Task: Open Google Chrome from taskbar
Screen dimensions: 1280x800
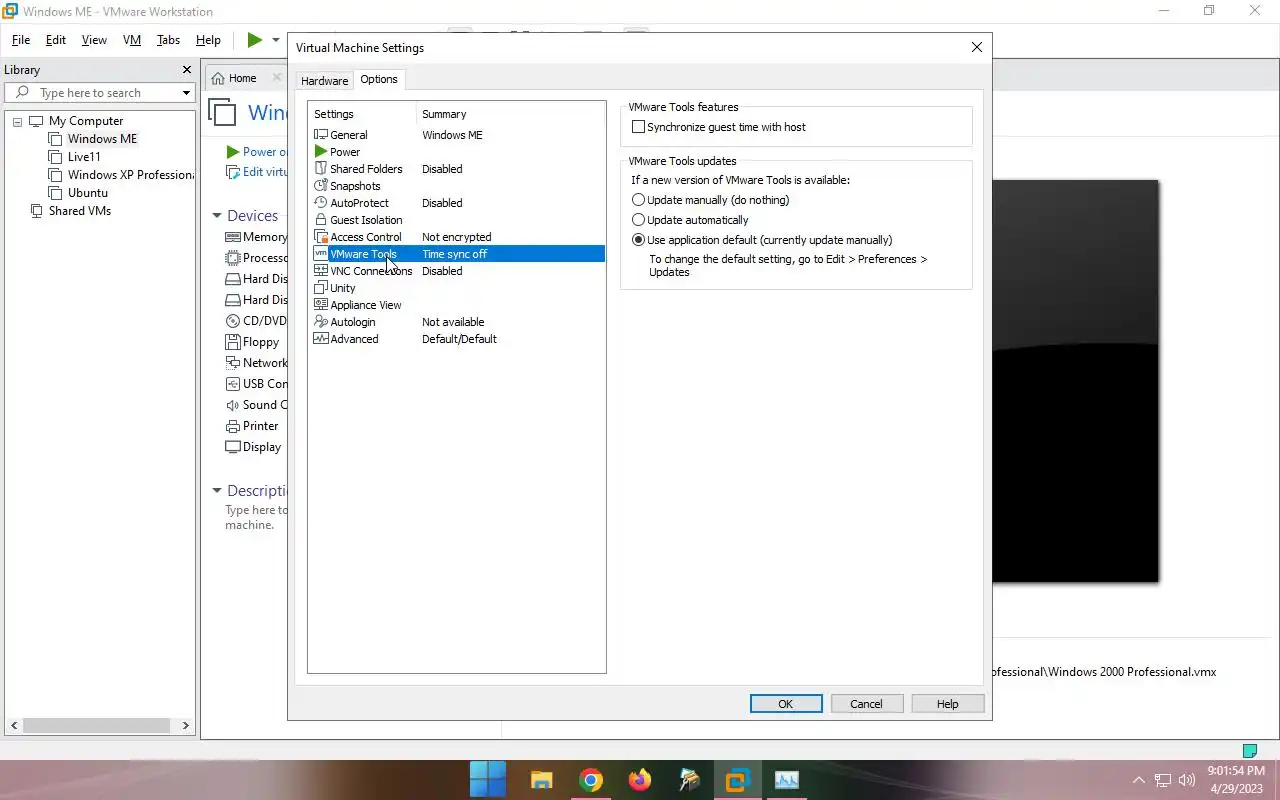Action: [591, 780]
